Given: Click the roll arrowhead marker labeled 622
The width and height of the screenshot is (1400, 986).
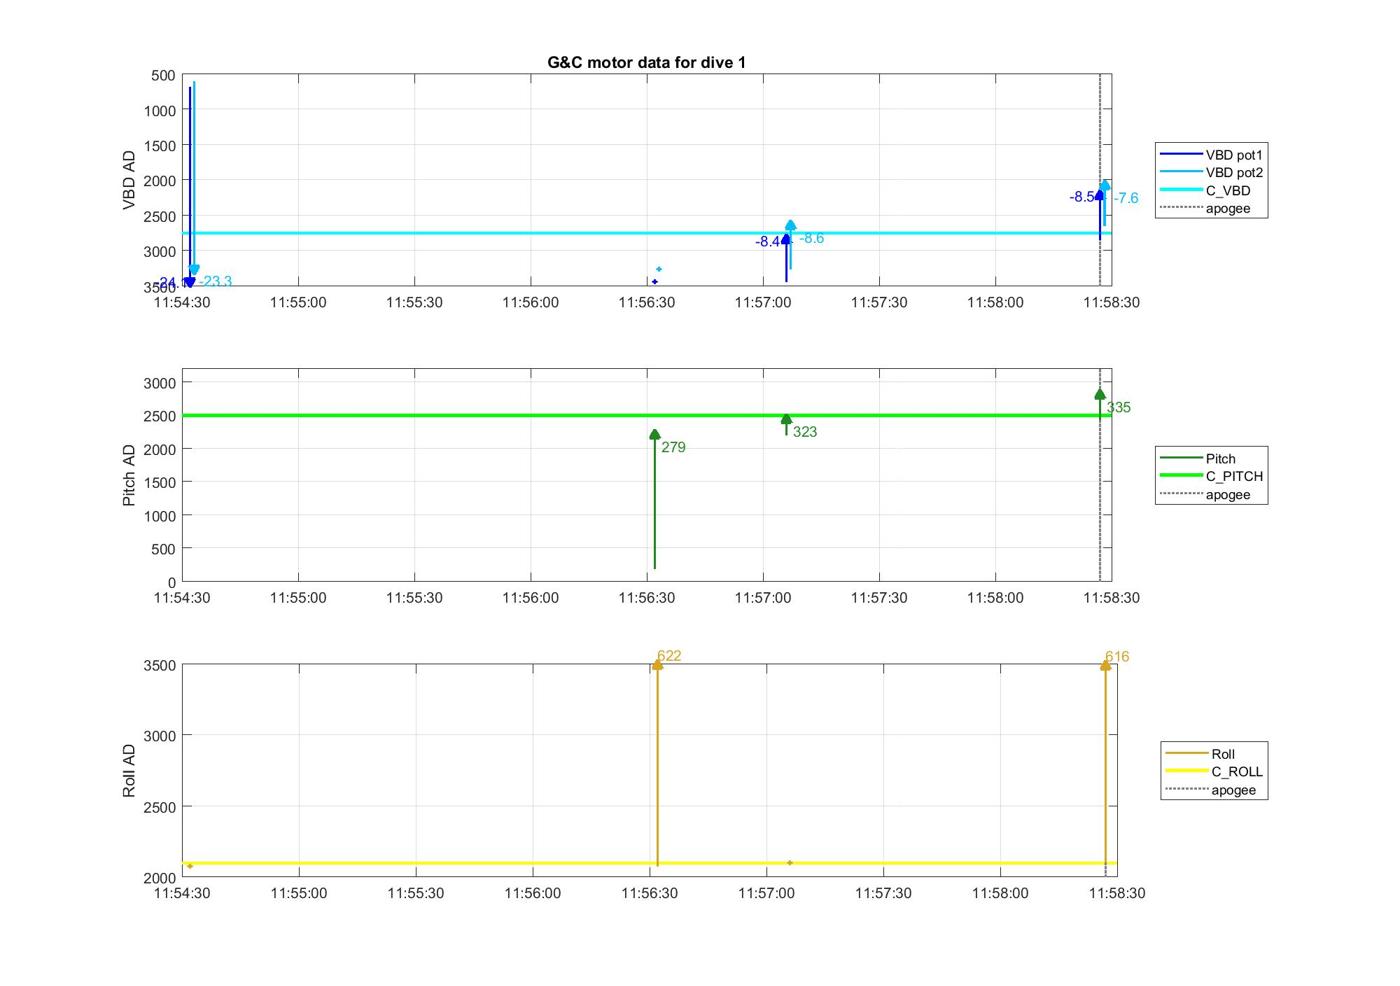Looking at the screenshot, I should point(657,664).
